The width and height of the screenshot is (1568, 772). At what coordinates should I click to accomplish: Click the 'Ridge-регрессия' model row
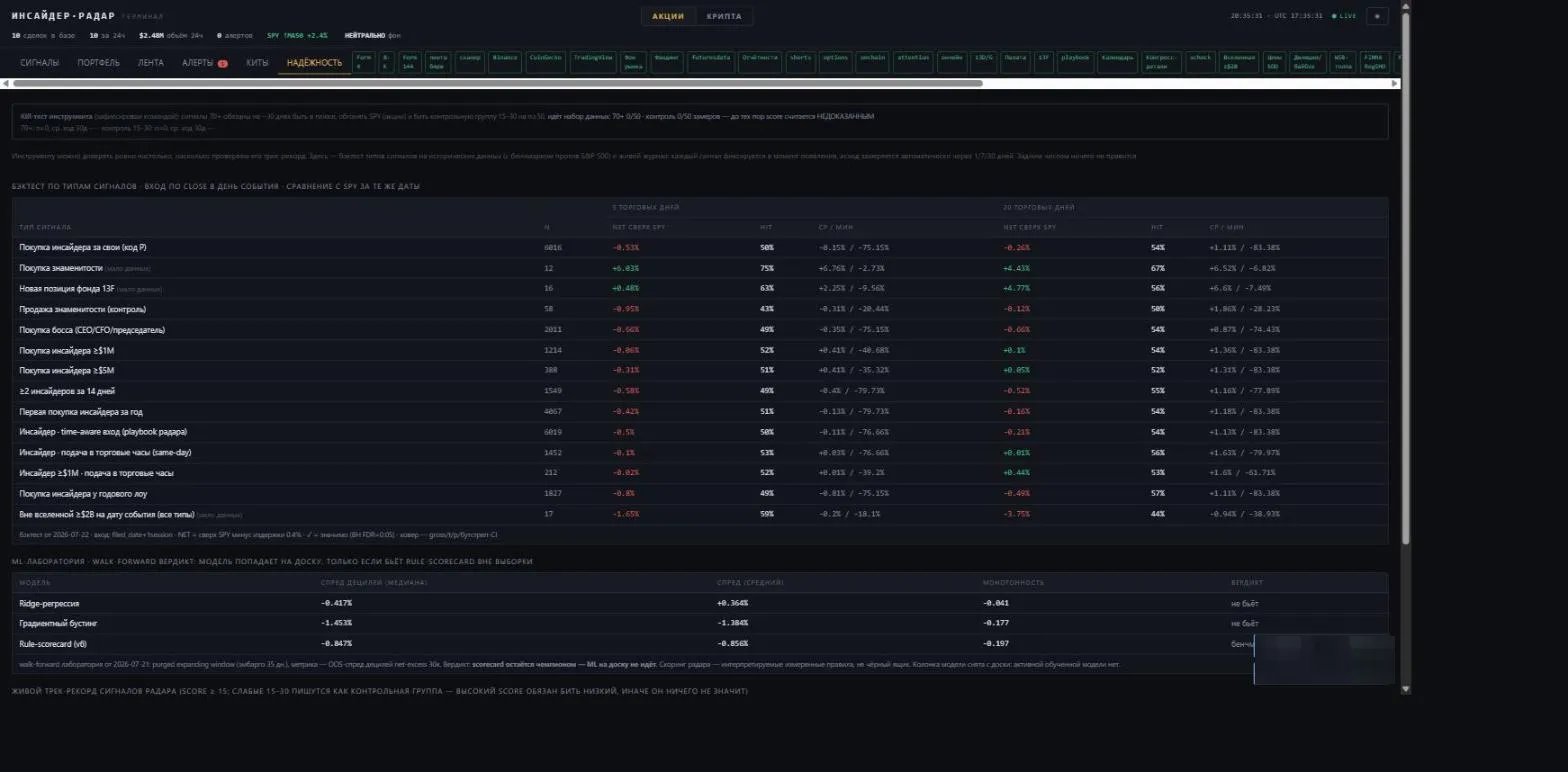700,603
